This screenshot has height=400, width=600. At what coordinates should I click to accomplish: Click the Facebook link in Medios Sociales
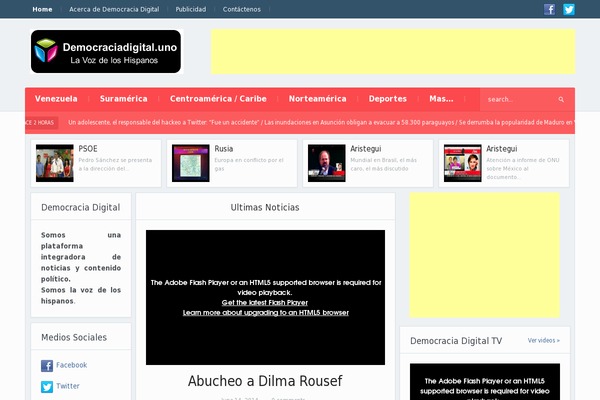click(x=72, y=365)
